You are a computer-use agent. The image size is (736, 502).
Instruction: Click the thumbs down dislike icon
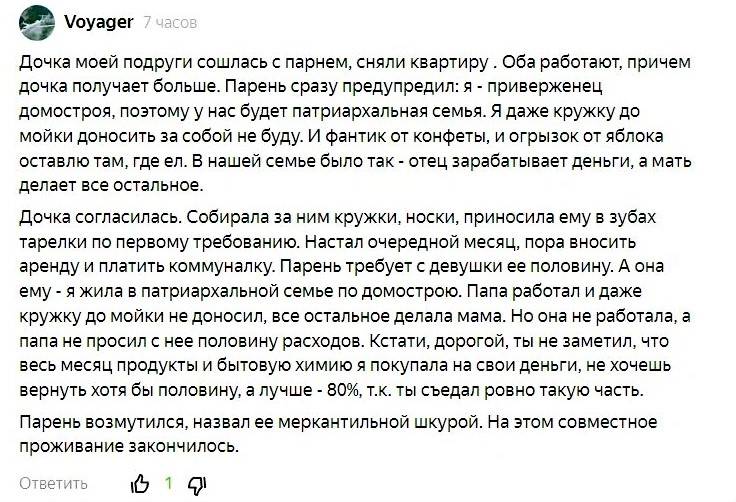pos(197,485)
